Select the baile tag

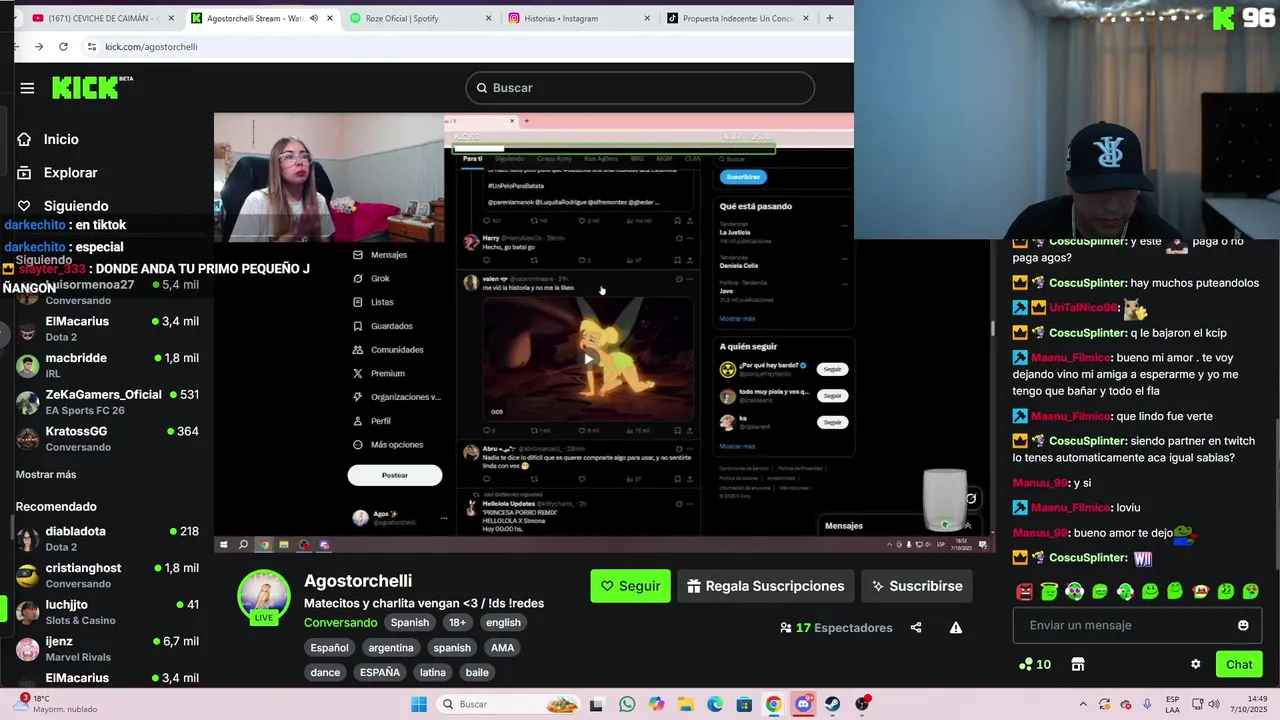coord(477,672)
